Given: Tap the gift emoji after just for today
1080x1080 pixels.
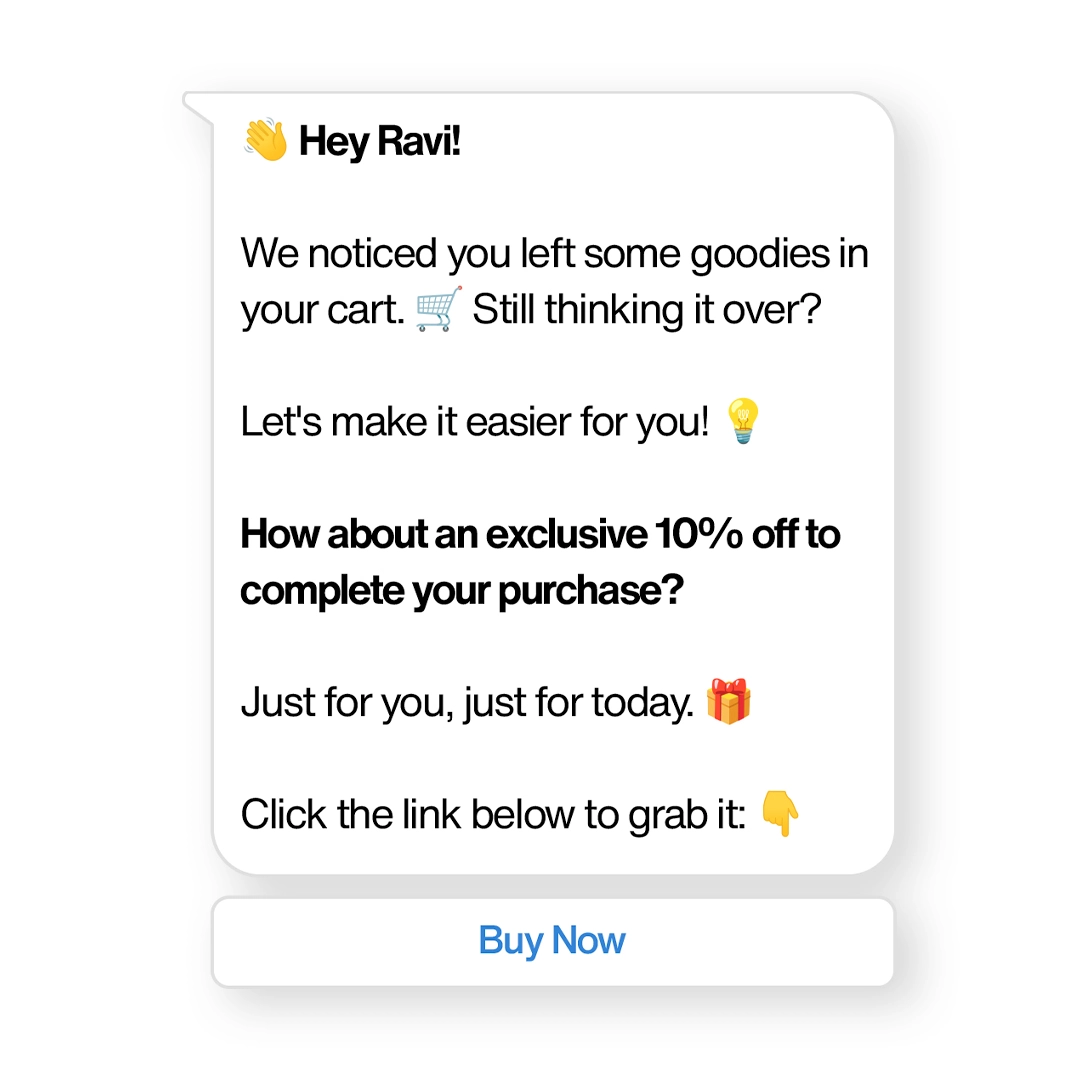Looking at the screenshot, I should (729, 701).
